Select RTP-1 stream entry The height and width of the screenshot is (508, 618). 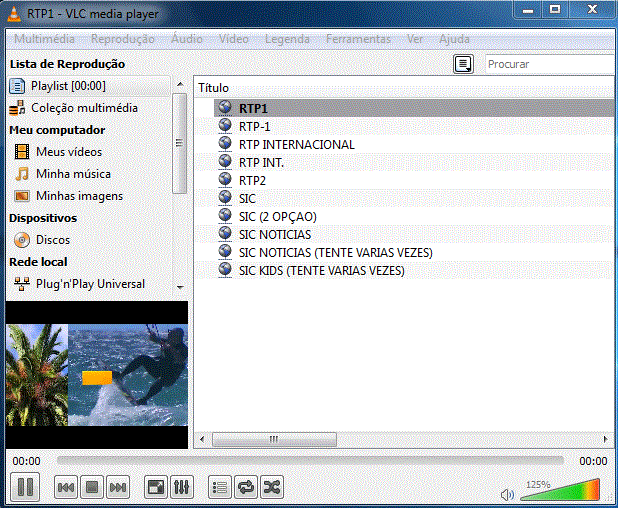click(404, 127)
